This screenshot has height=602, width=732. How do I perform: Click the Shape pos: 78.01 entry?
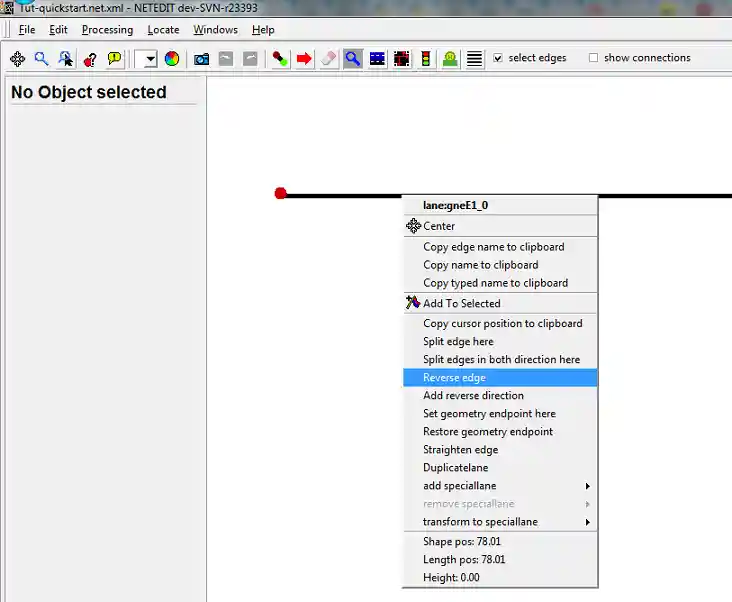[500, 541]
